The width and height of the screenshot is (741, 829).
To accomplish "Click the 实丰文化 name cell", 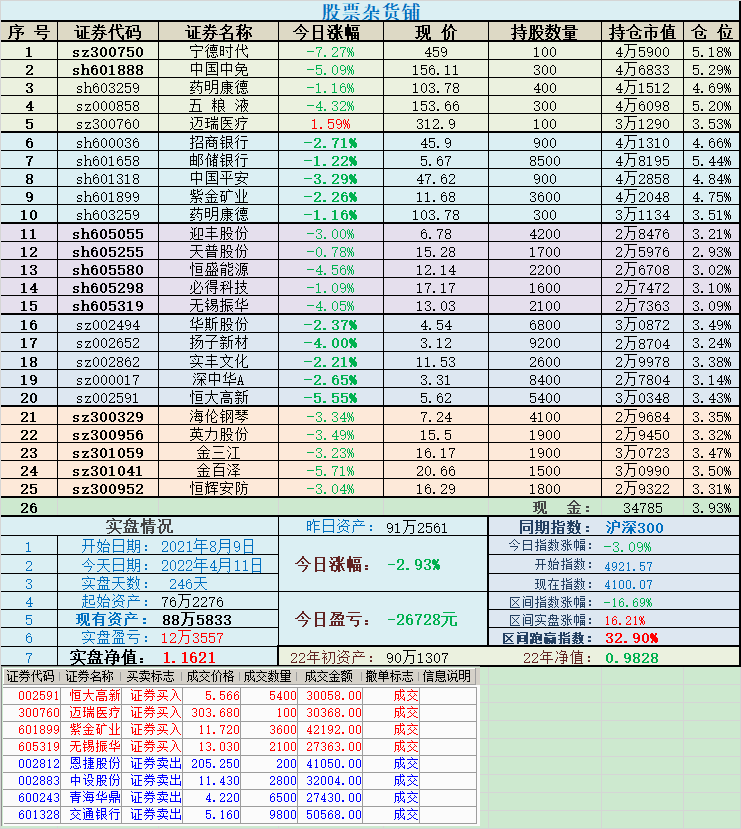I will coord(218,362).
